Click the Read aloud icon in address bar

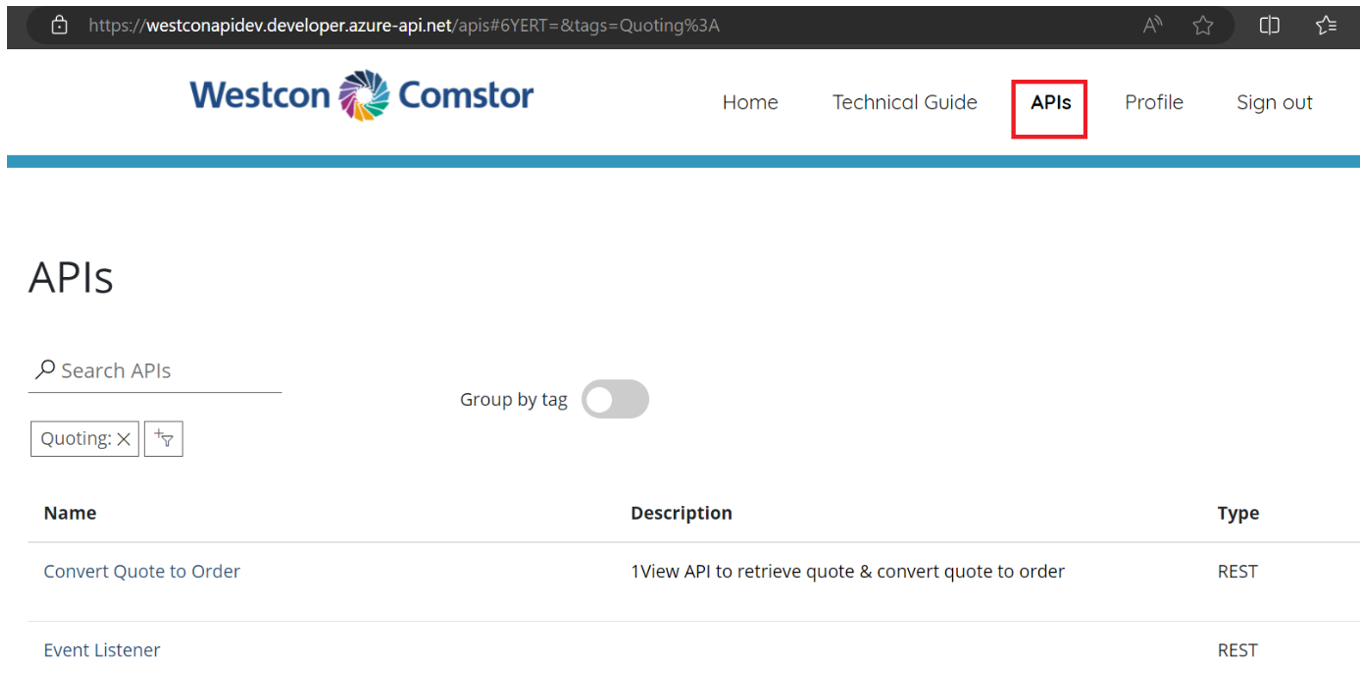point(1152,26)
